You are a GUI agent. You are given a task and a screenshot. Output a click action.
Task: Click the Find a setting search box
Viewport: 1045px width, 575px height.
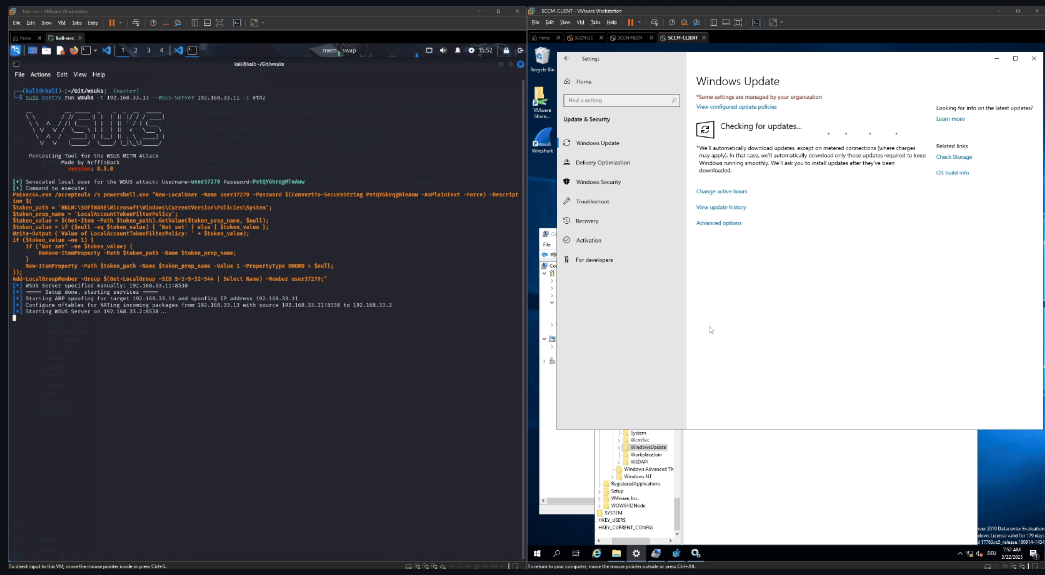point(621,100)
